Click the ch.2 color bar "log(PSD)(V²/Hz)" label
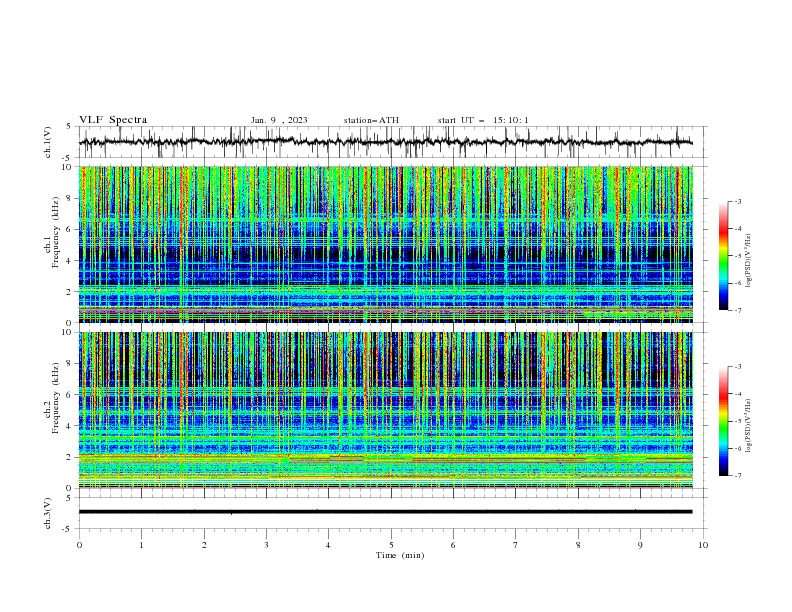Image resolution: width=792 pixels, height=612 pixels. coord(749,426)
